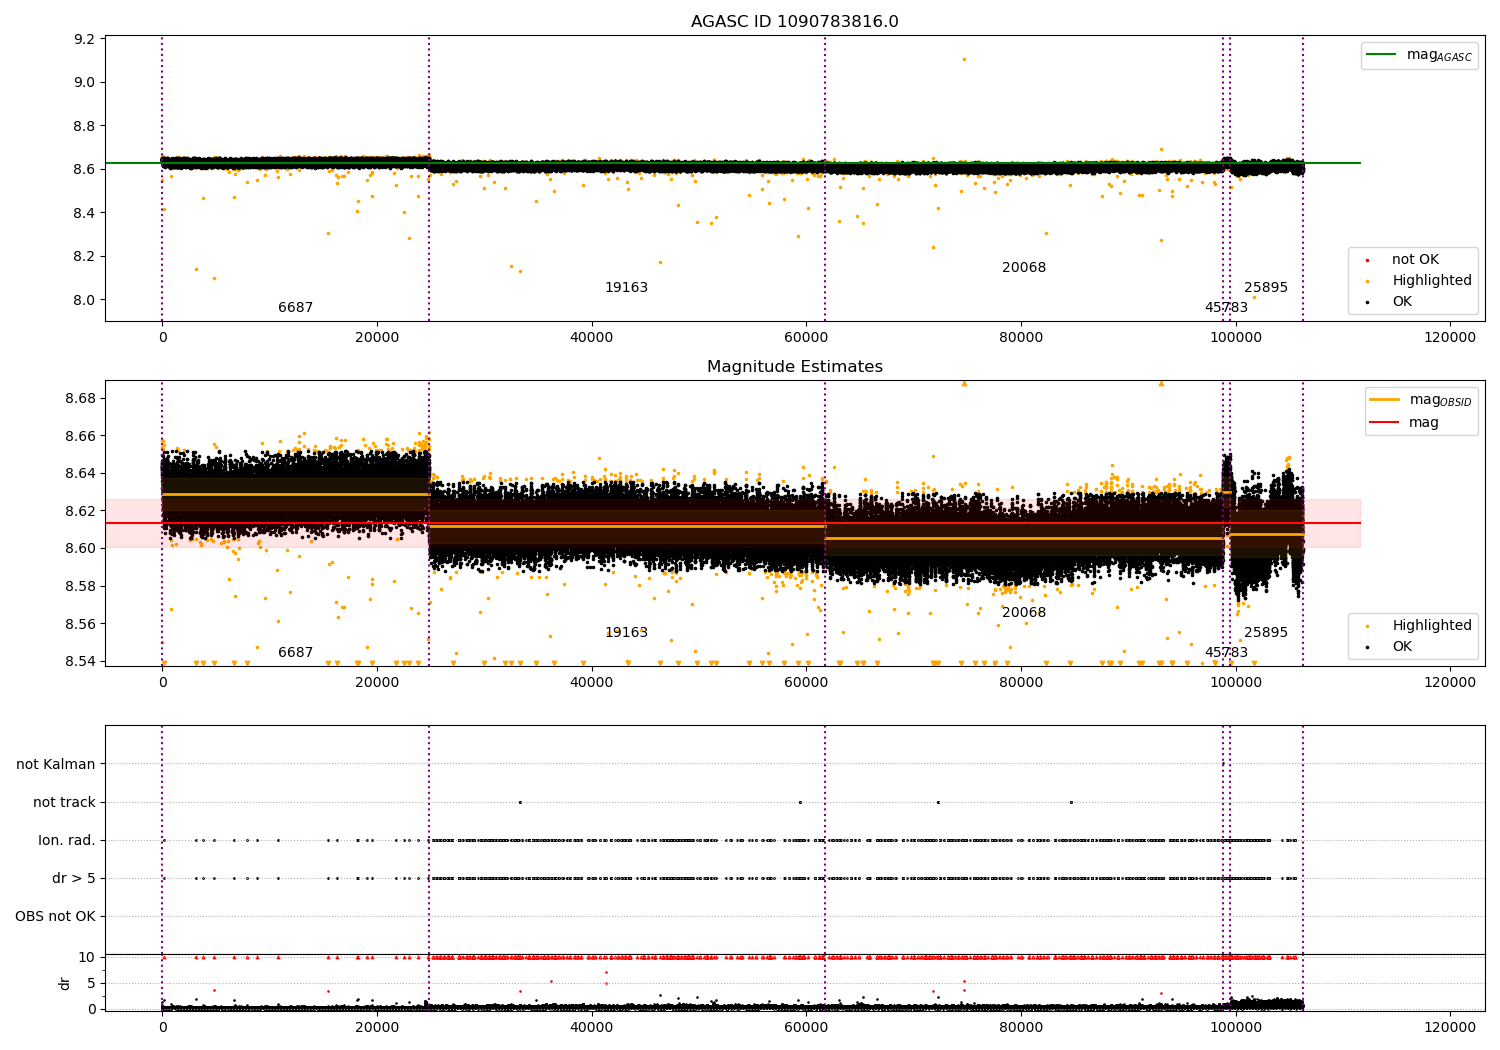Click the 120000 x-tick under the top plot
This screenshot has height=1050, width=1500.
click(x=1449, y=338)
